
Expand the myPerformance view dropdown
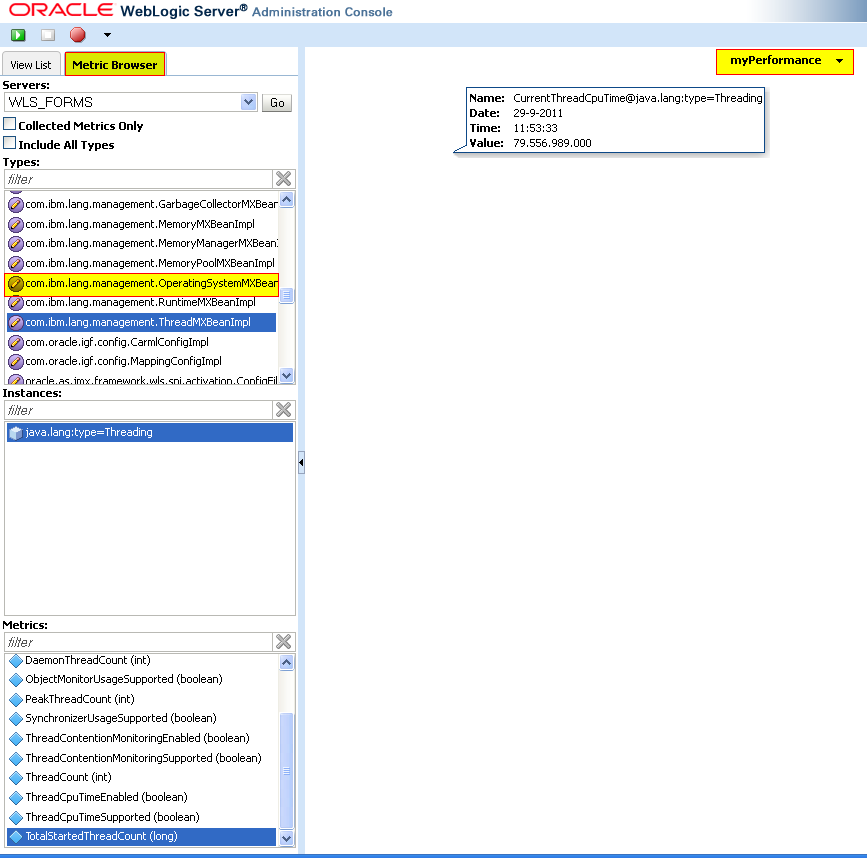pos(838,61)
